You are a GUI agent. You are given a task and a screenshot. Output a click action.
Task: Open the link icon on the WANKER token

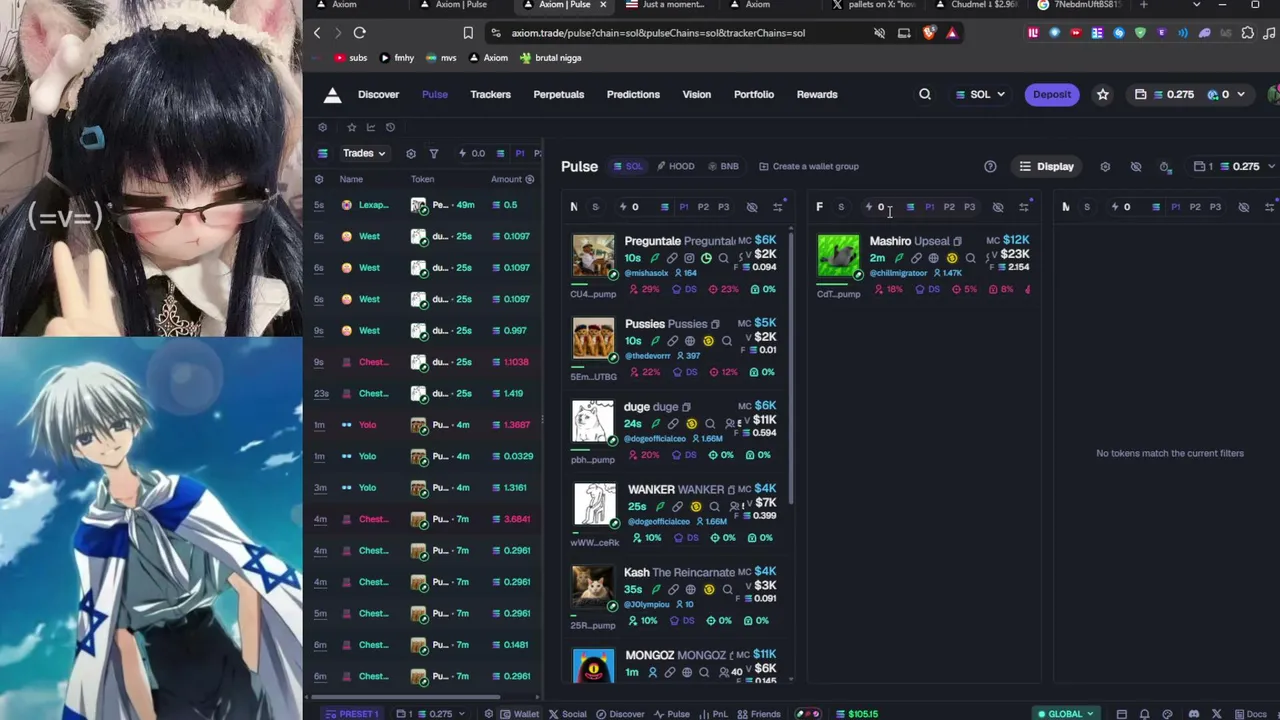677,507
